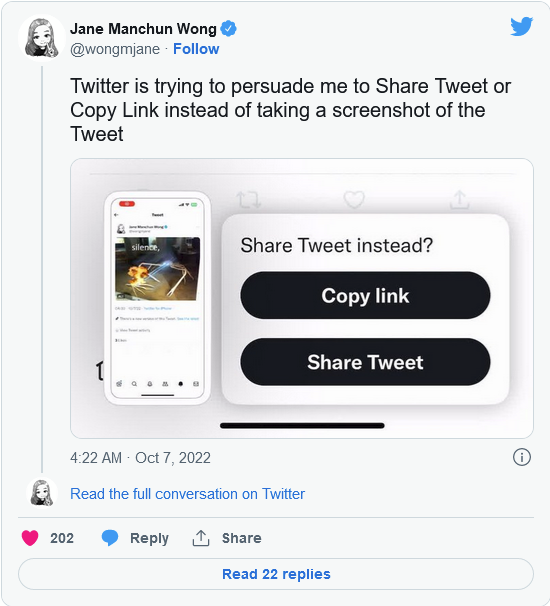Click the Twitter bird logo

(521, 26)
